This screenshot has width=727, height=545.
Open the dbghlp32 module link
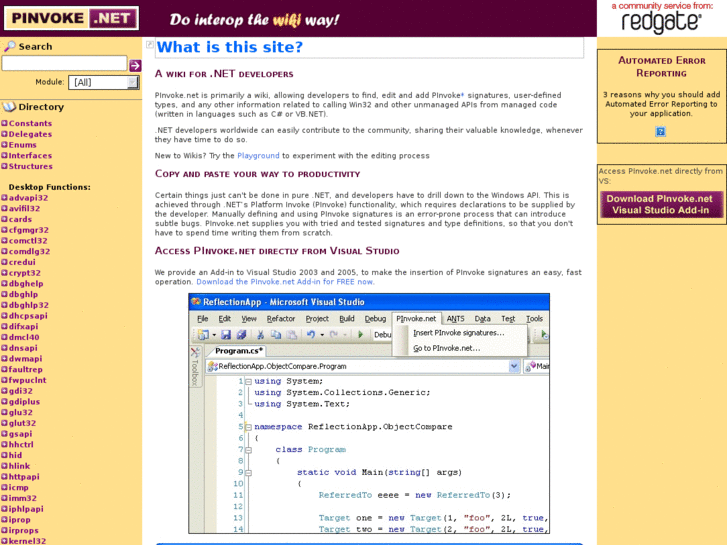29,305
